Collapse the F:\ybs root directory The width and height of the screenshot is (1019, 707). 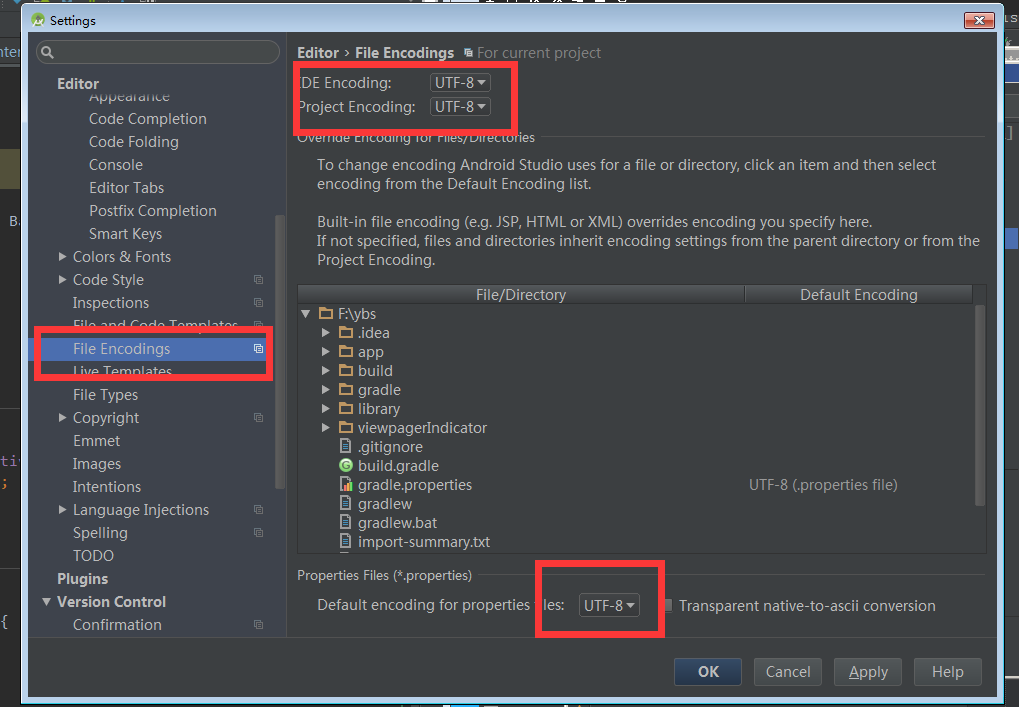305,314
